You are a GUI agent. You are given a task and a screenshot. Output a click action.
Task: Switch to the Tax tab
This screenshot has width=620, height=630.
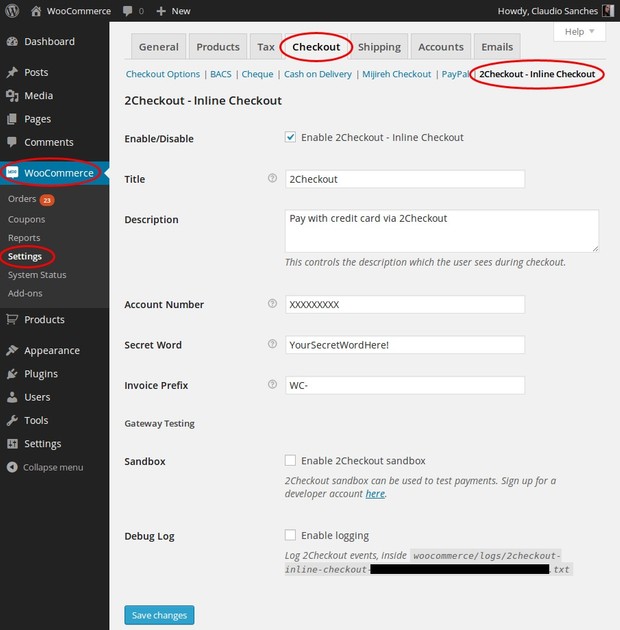(266, 47)
